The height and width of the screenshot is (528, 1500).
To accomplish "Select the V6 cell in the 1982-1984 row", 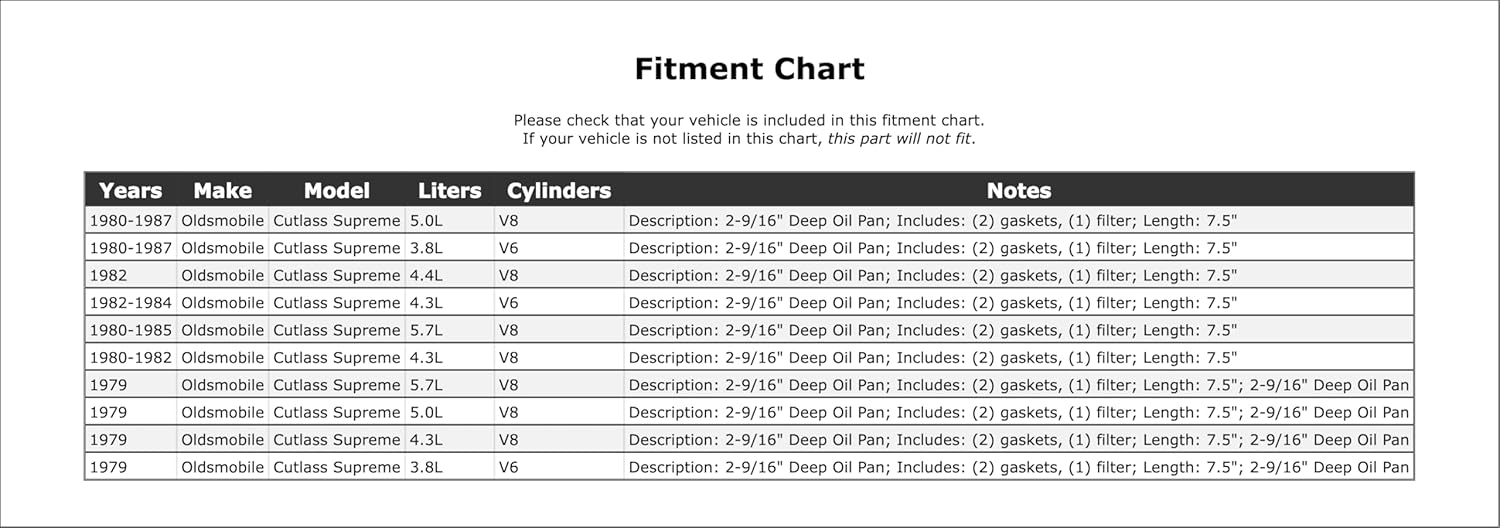I will (x=509, y=303).
